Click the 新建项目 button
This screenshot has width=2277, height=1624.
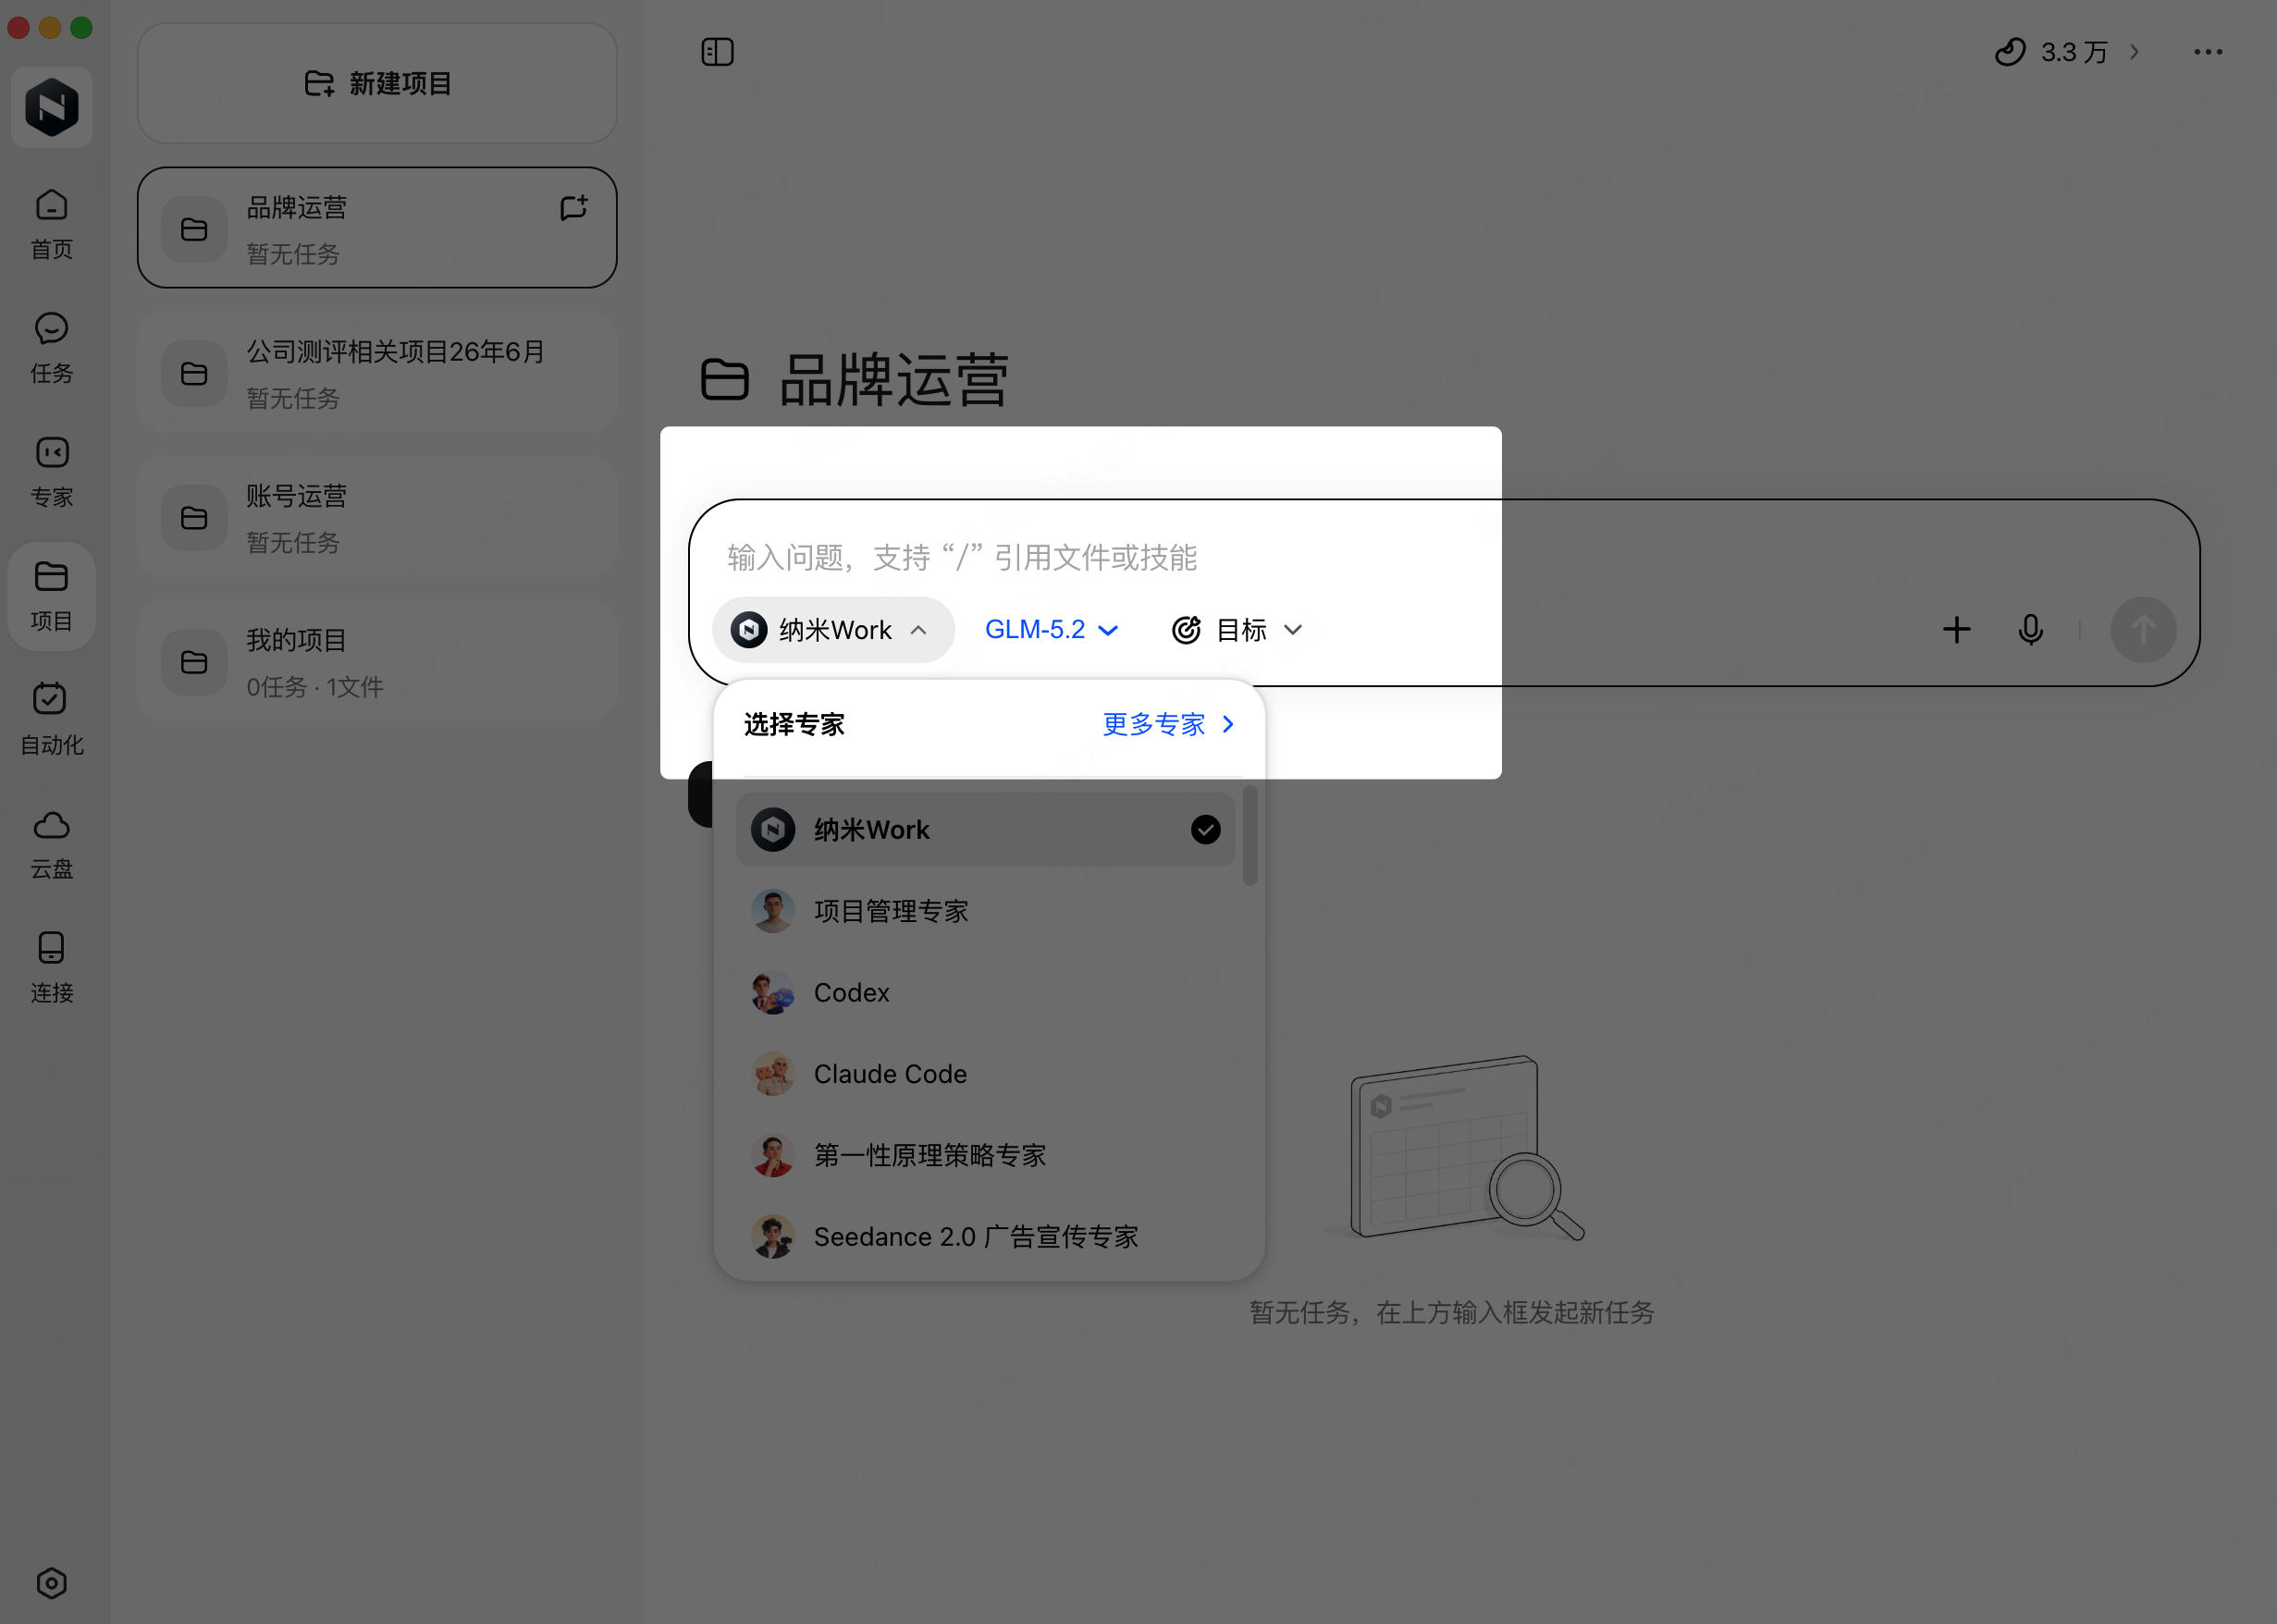(377, 83)
